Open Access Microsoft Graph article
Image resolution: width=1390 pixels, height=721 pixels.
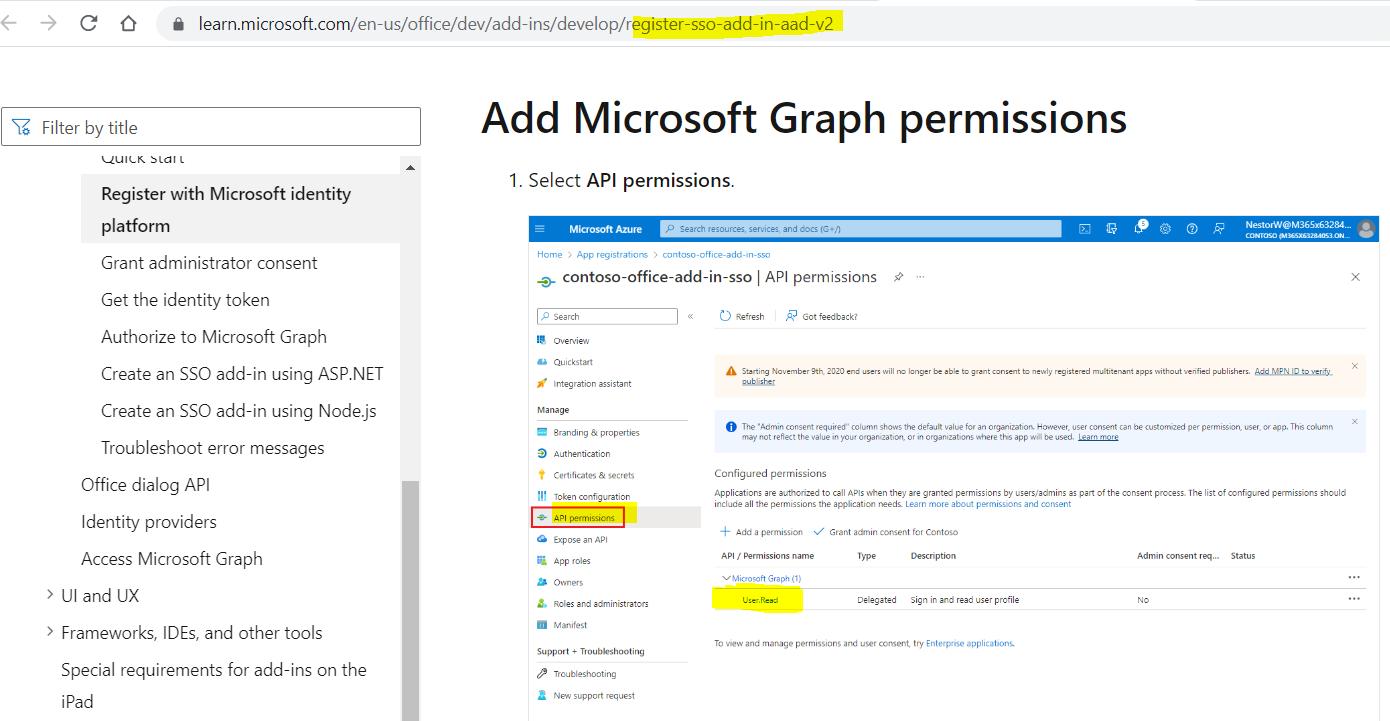(172, 559)
